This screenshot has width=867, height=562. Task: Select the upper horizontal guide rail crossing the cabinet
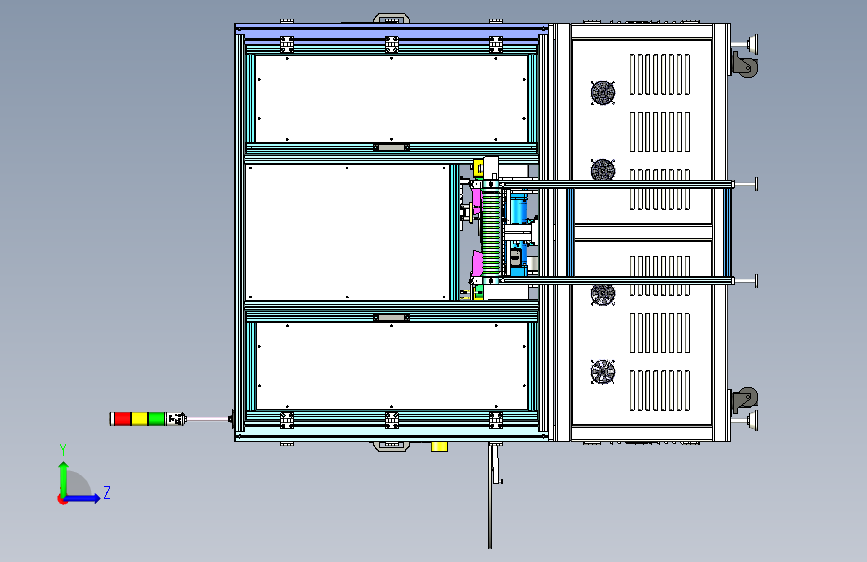pos(618,184)
